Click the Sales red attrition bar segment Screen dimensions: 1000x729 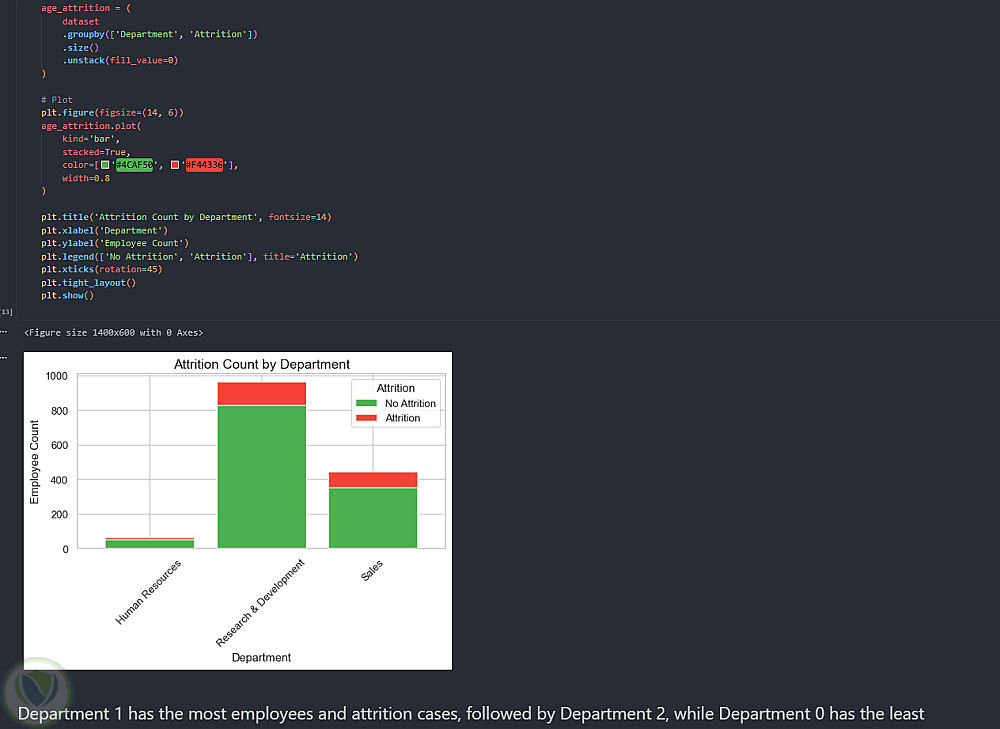(x=373, y=480)
